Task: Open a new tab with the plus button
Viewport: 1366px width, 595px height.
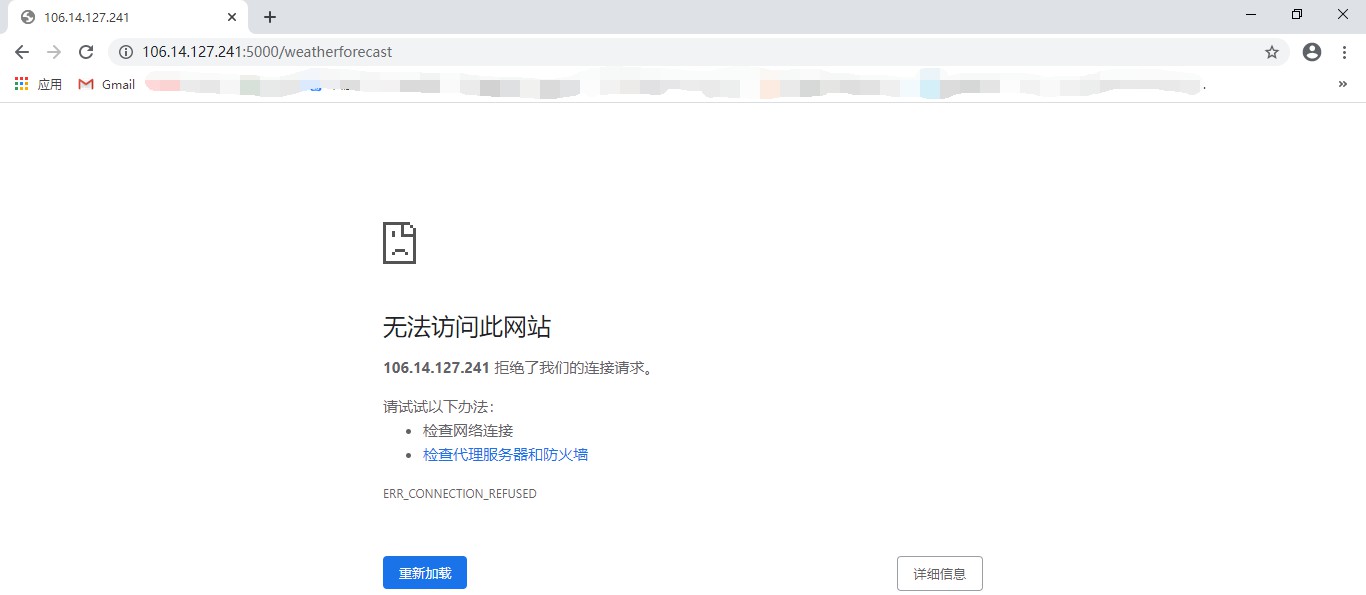Action: pos(270,17)
